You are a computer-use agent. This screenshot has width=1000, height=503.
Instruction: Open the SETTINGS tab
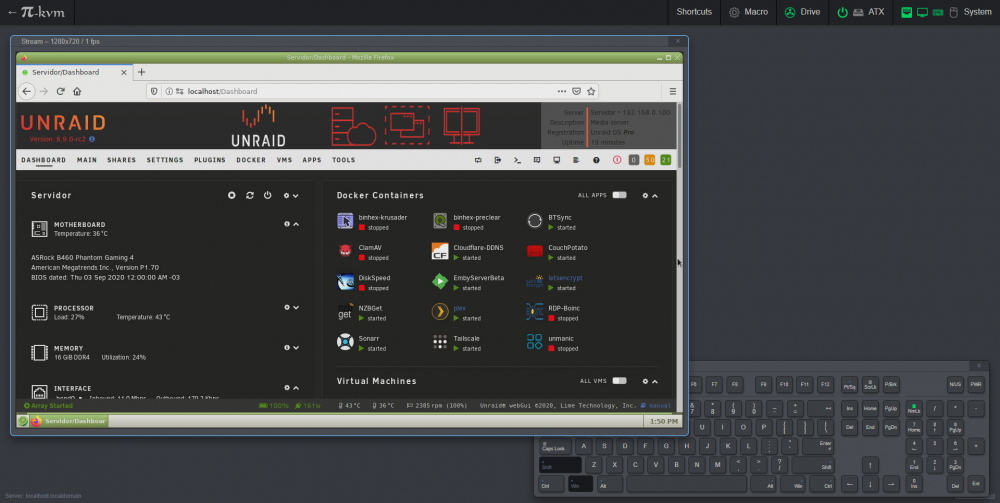(165, 160)
